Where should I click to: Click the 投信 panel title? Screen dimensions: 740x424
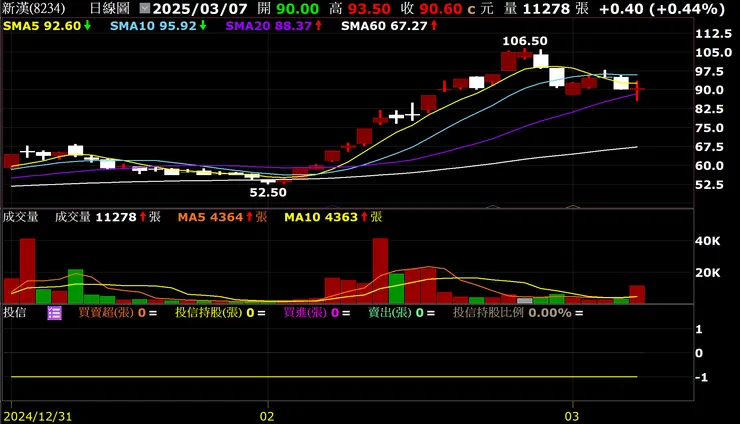(x=15, y=313)
